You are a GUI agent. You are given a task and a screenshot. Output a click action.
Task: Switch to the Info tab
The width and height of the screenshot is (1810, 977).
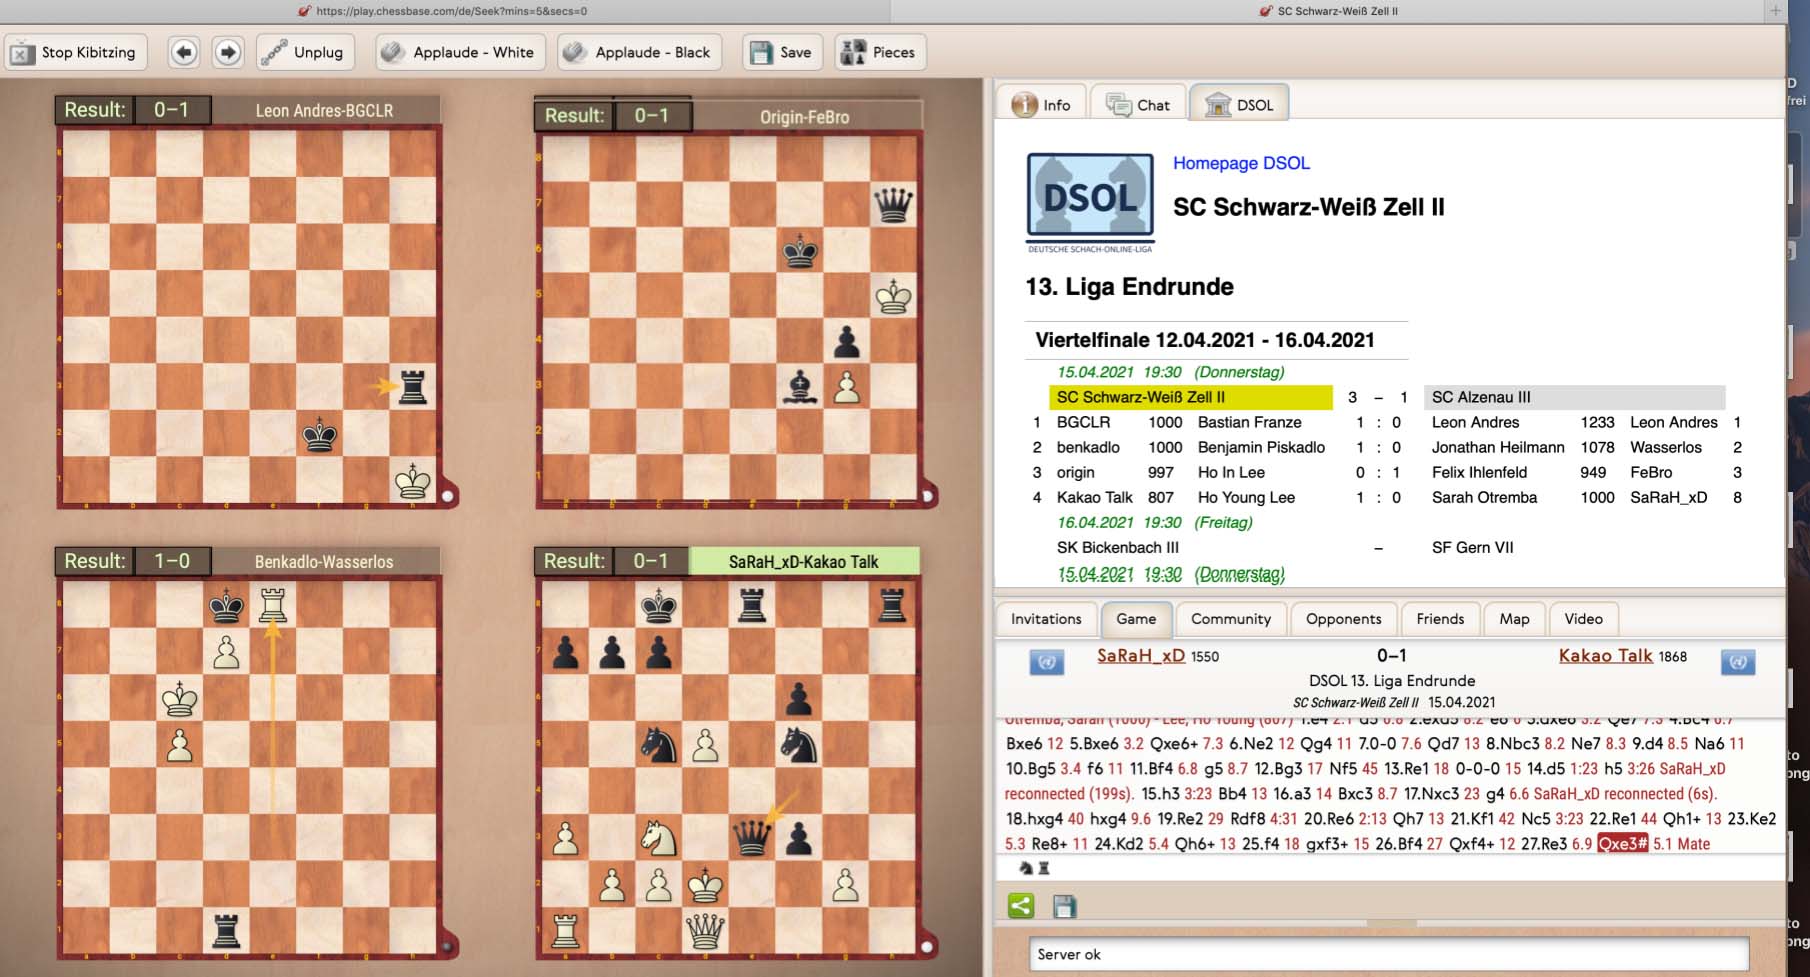pyautogui.click(x=1042, y=105)
